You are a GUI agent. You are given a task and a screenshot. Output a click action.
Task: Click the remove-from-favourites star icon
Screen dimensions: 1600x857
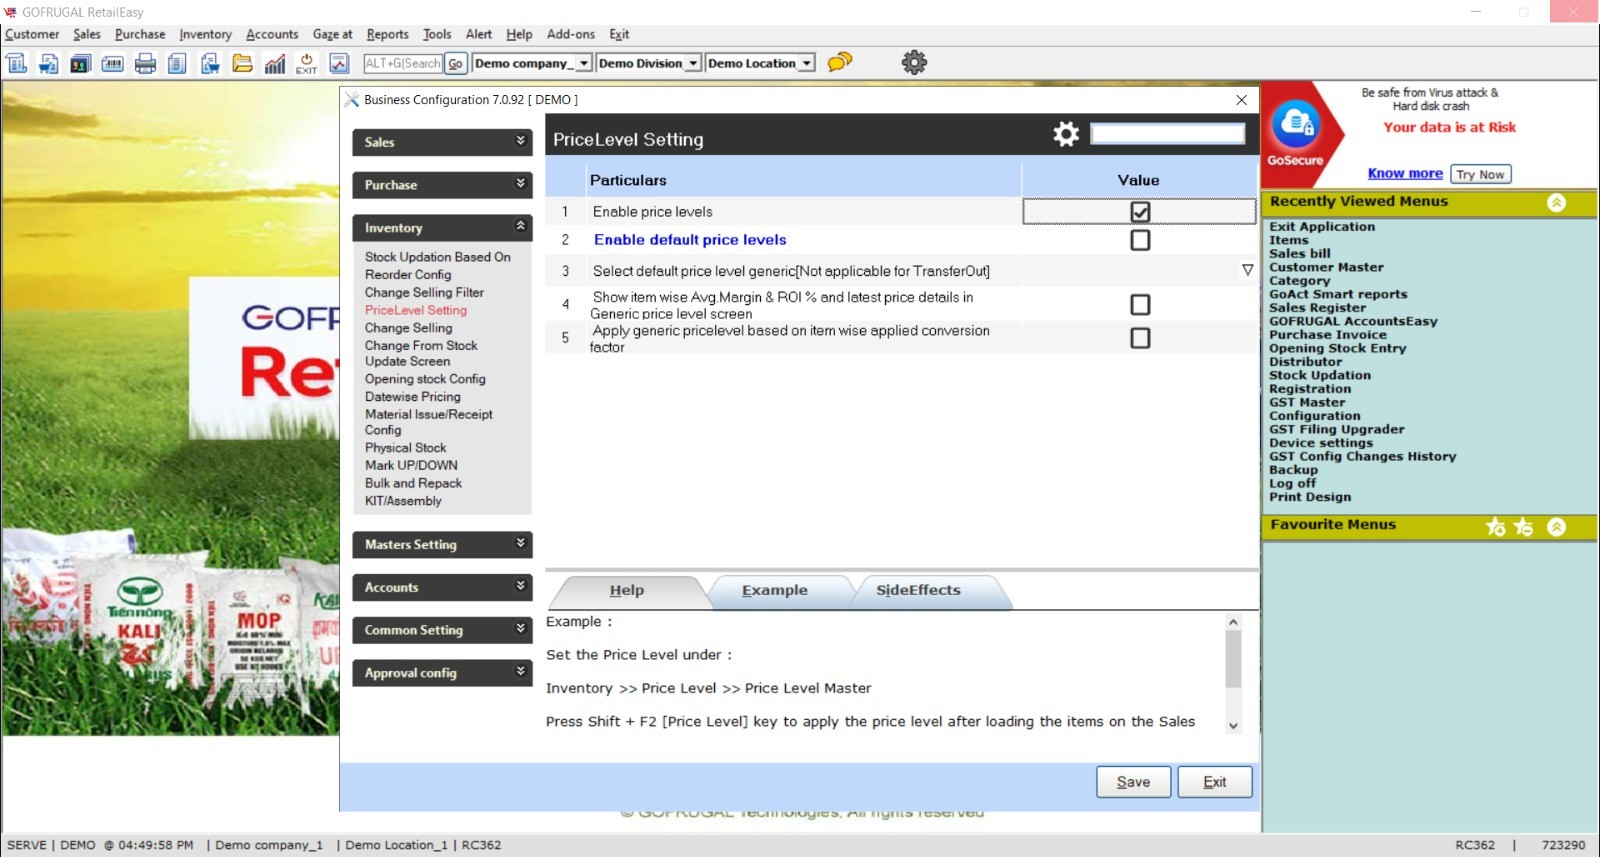click(1523, 526)
